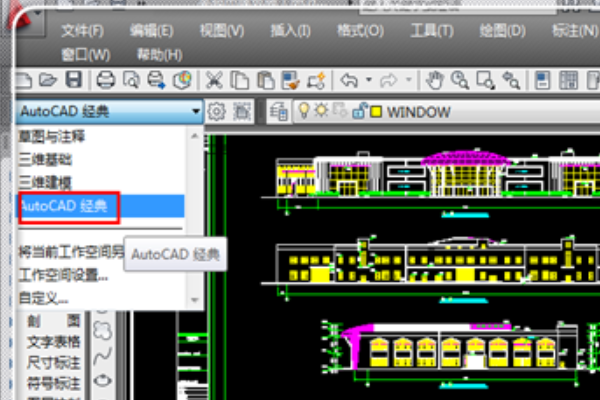Viewport: 600px width, 400px height.
Task: Click the Redo arrow icon
Action: click(388, 80)
